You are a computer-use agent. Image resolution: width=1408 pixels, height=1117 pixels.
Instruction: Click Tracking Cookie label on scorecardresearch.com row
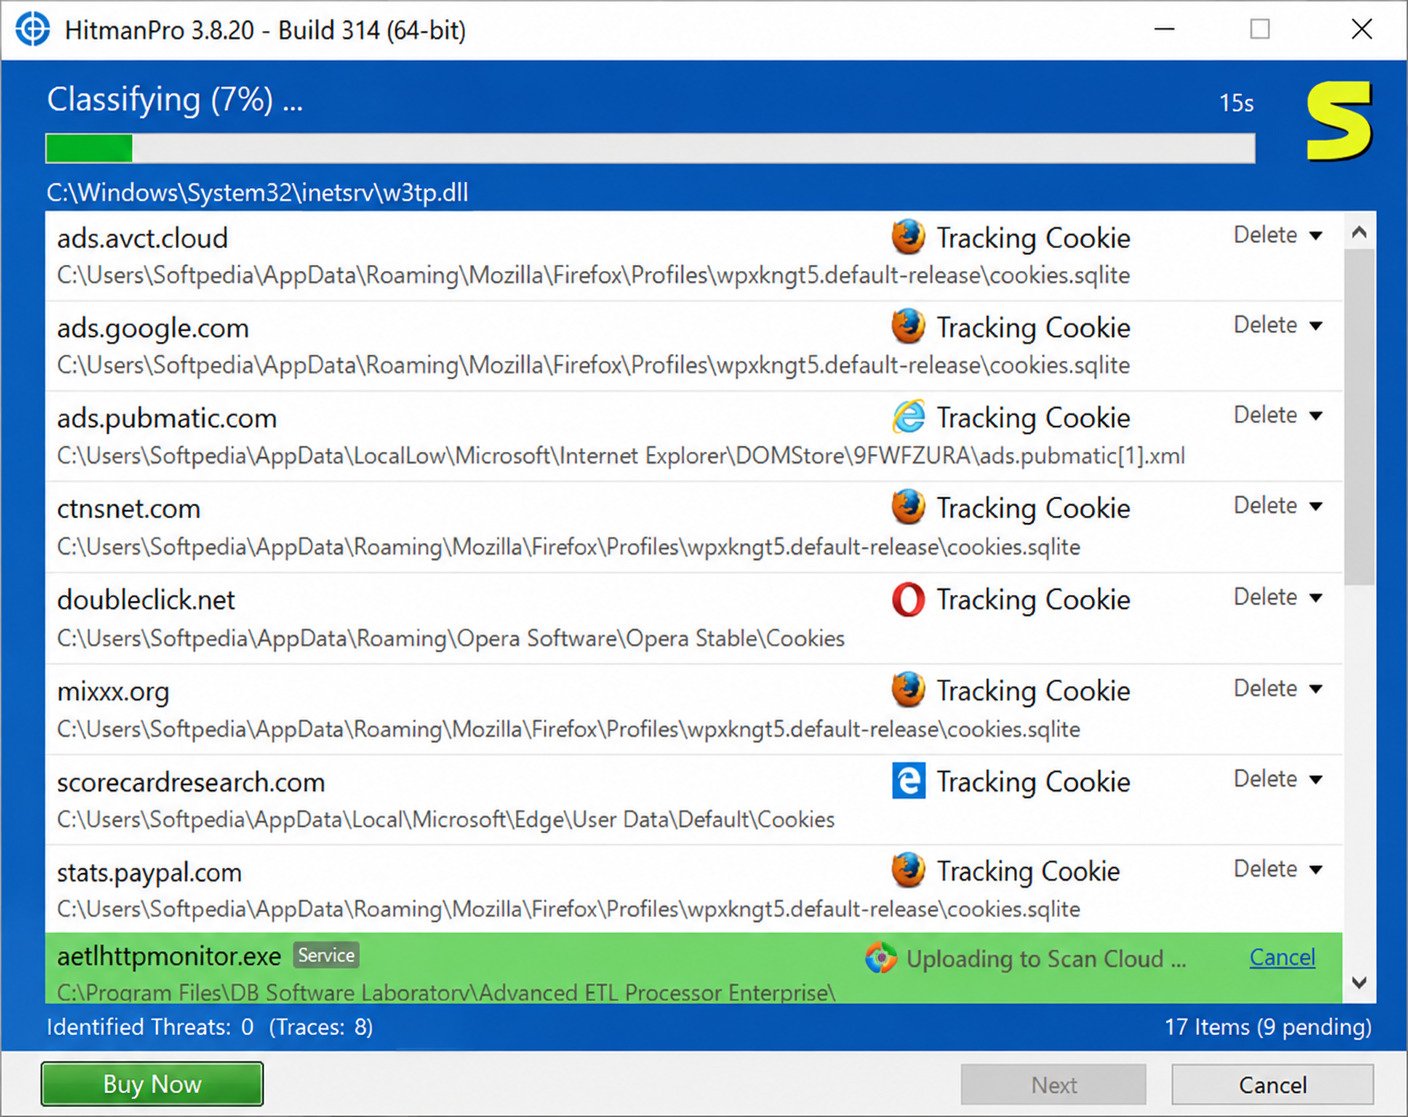tap(1033, 782)
